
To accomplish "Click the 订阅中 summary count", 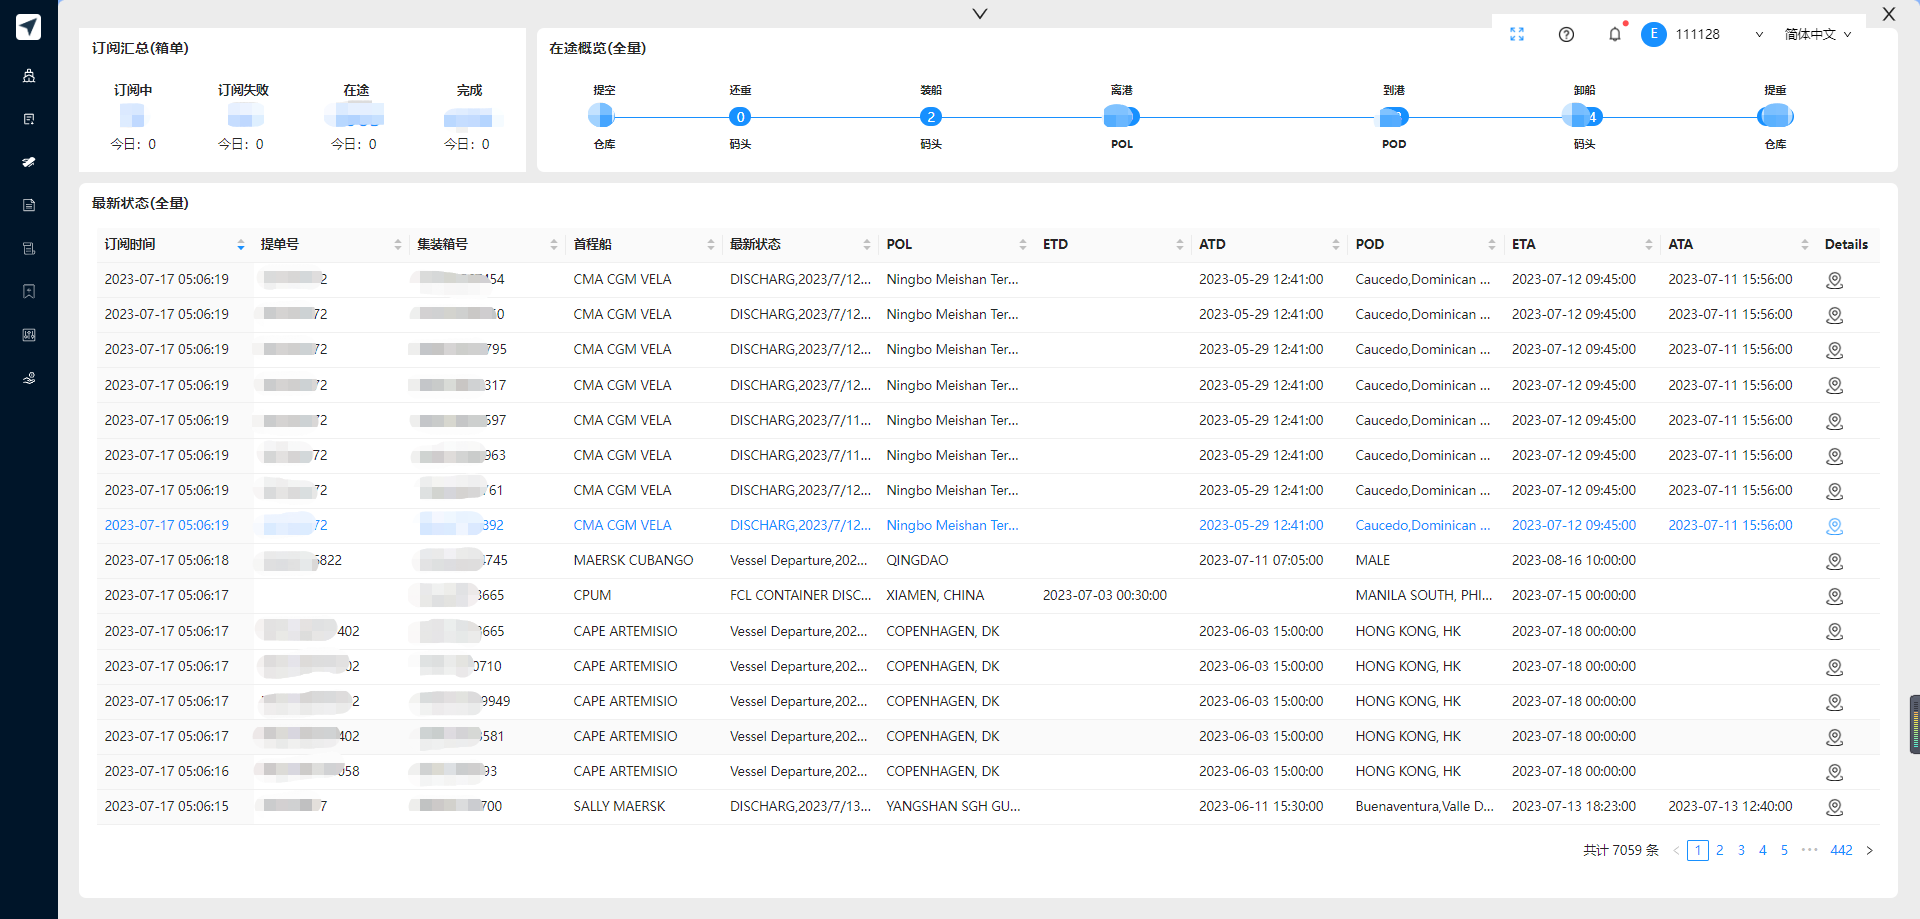I will click(x=132, y=117).
